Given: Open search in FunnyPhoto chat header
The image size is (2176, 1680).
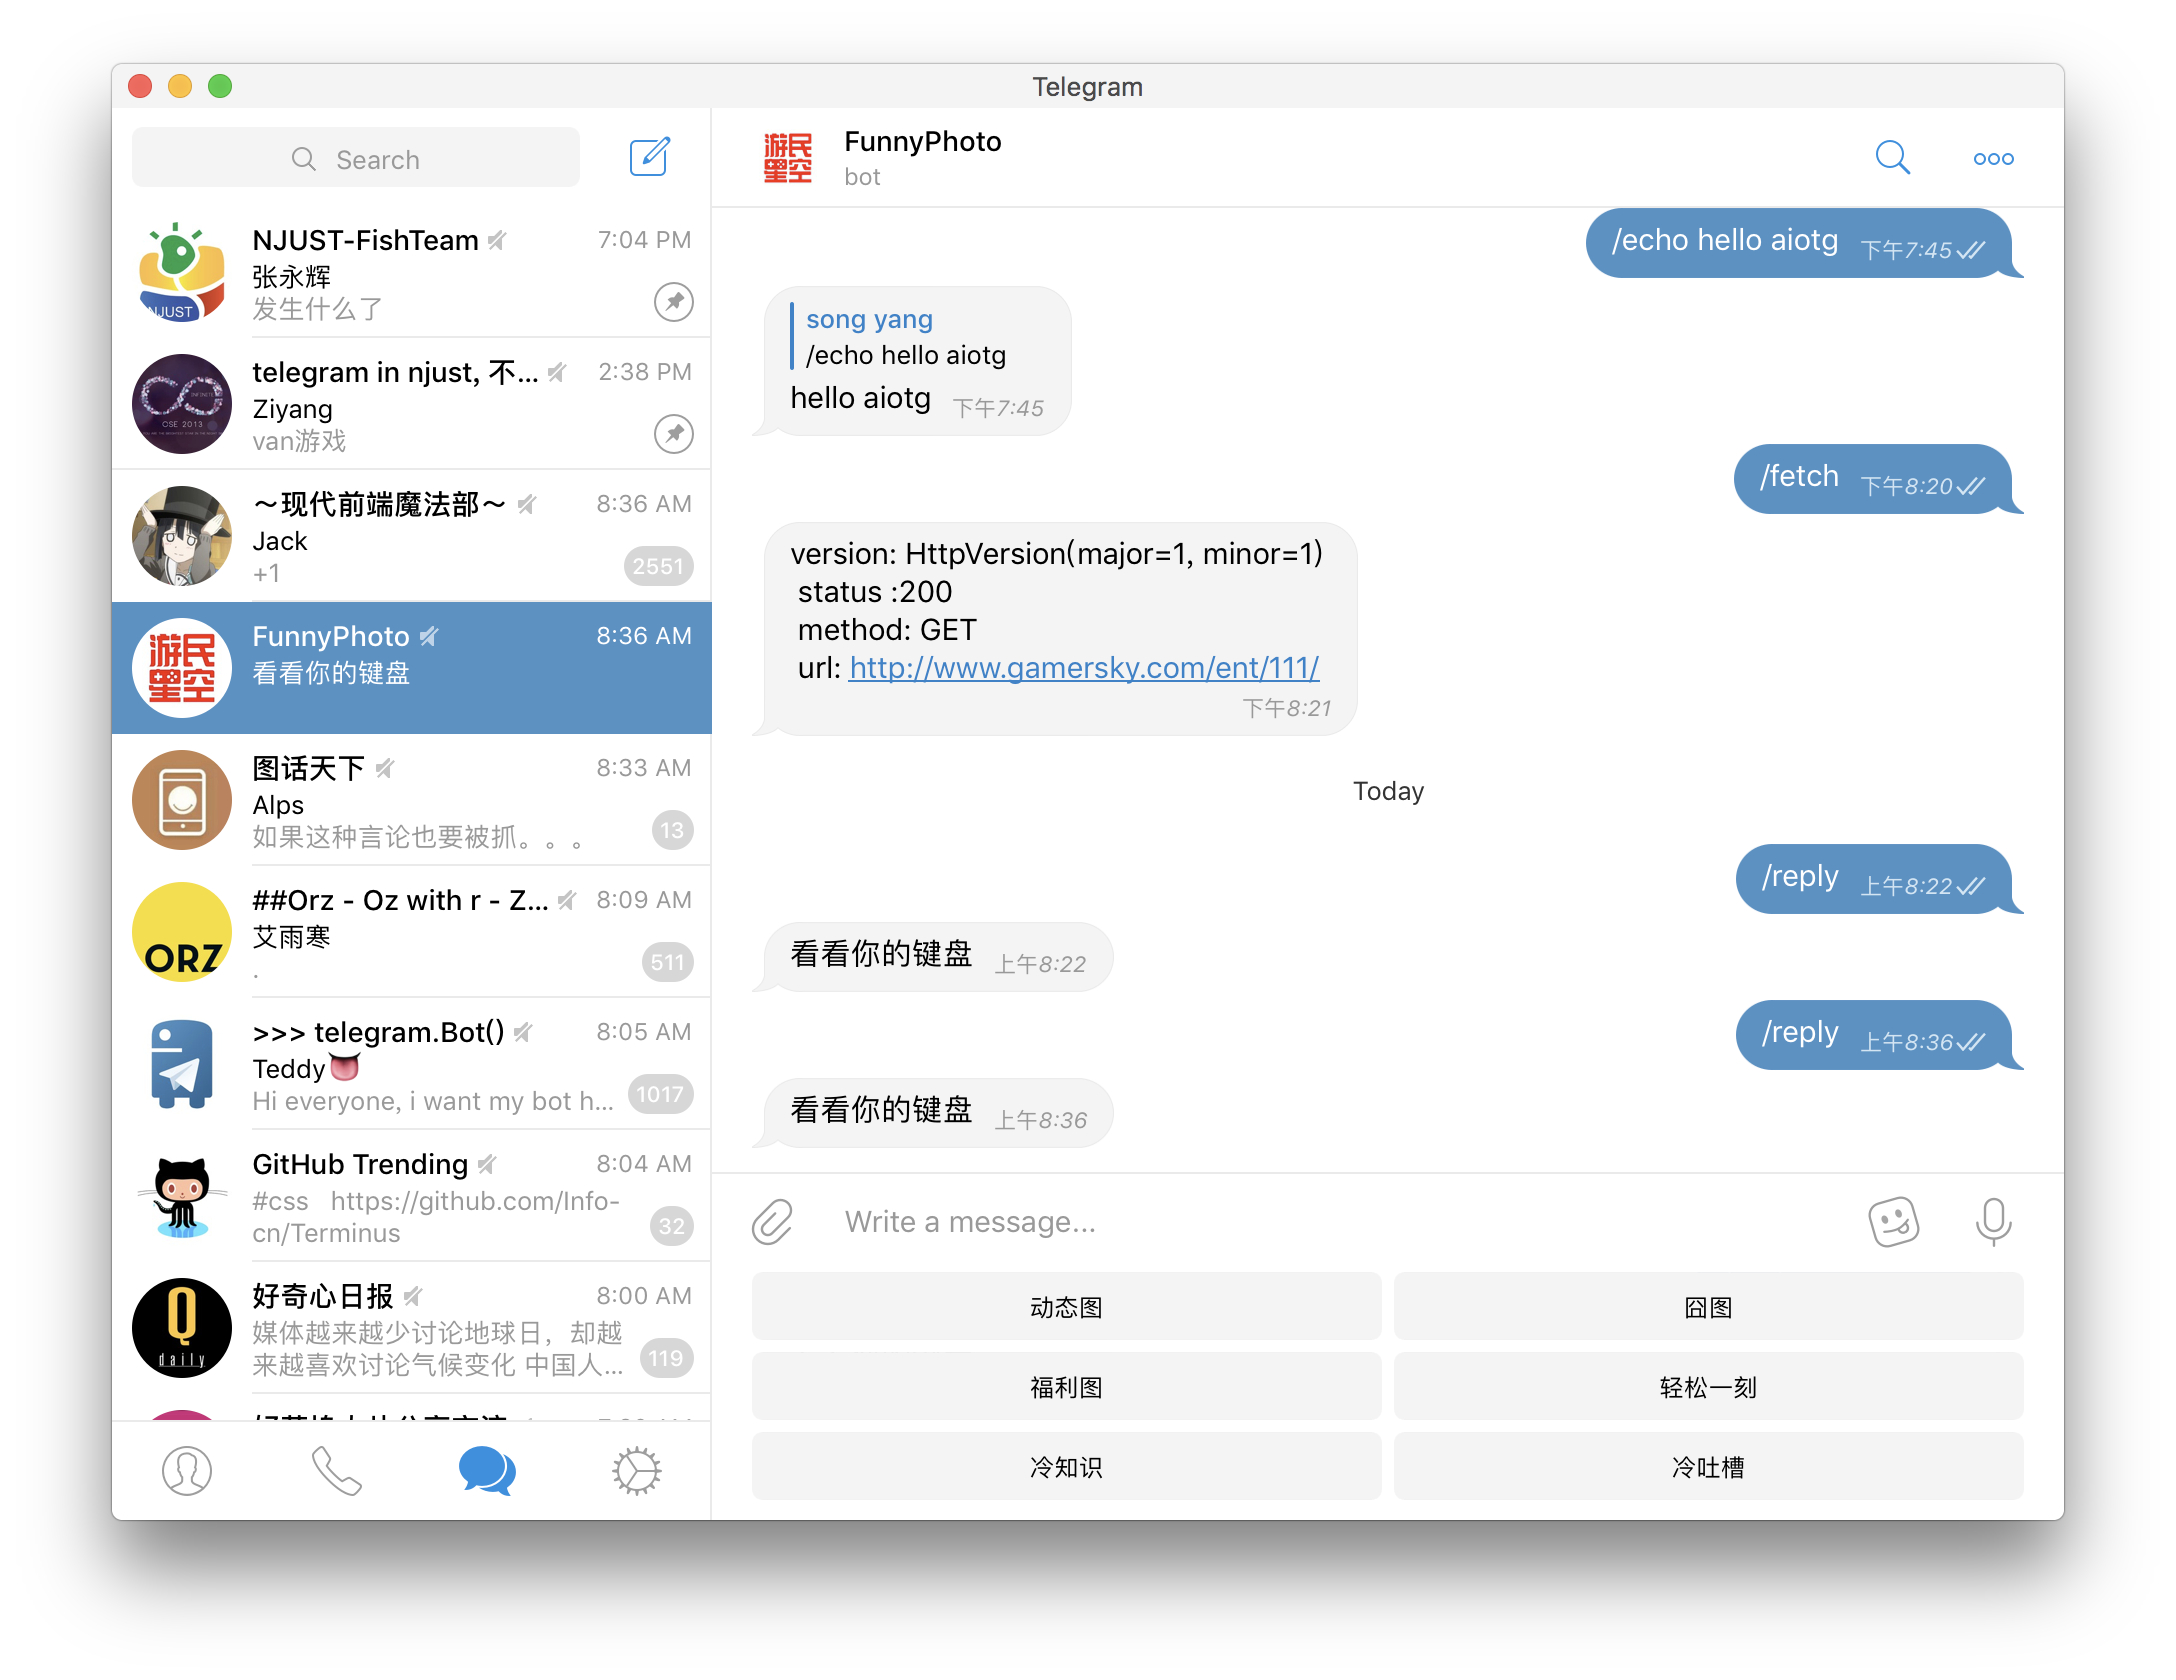Looking at the screenshot, I should 1892,157.
